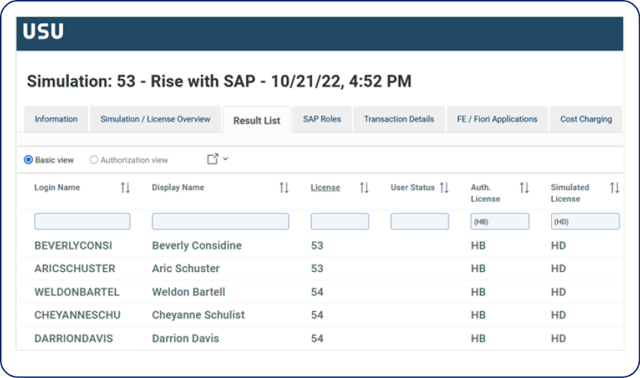Click HD simulated license in WELDONBARTEL row
The height and width of the screenshot is (378, 640).
point(558,292)
